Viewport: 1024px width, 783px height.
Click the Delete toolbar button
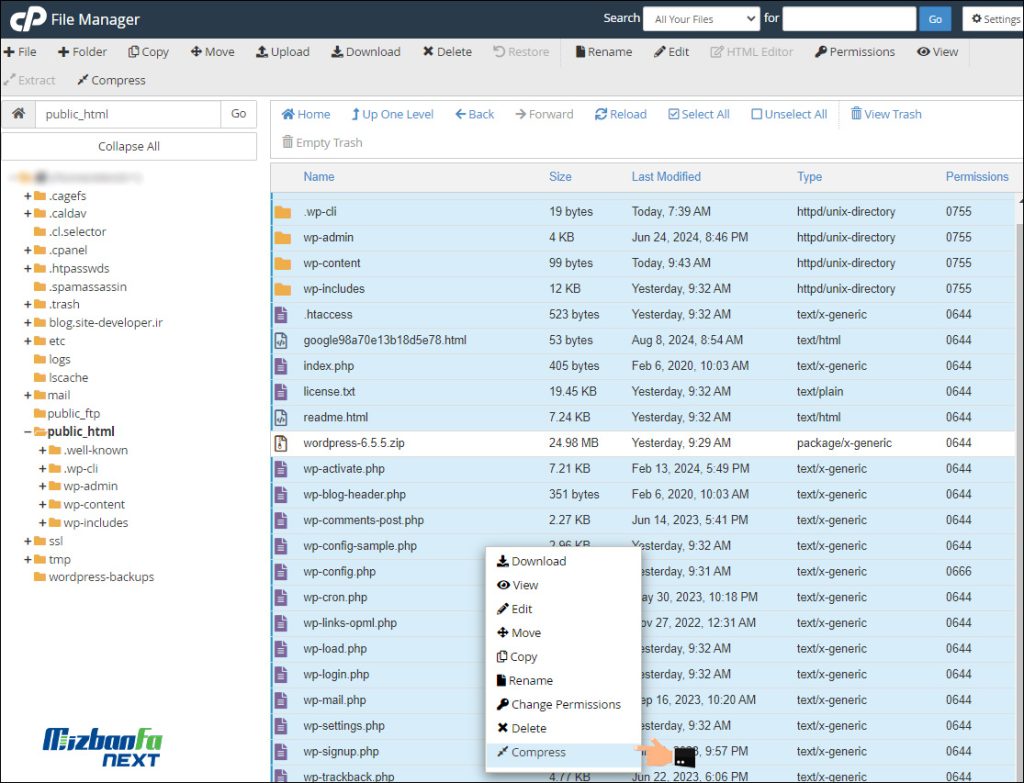pyautogui.click(x=447, y=52)
